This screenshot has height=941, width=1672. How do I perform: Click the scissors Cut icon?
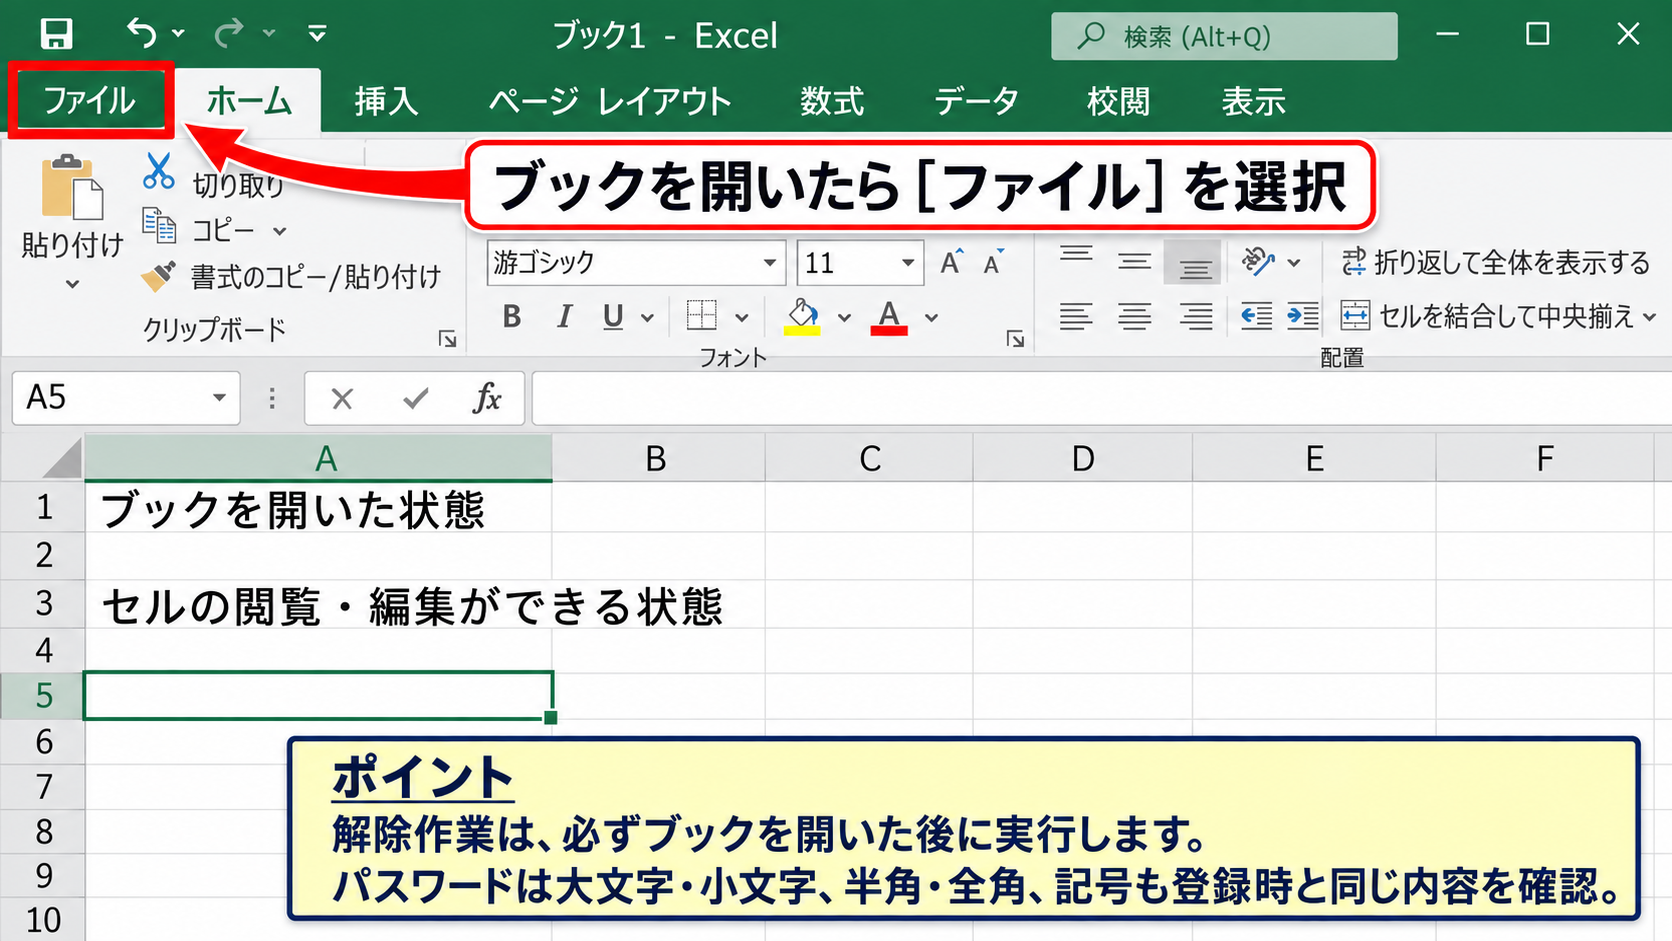[x=158, y=171]
